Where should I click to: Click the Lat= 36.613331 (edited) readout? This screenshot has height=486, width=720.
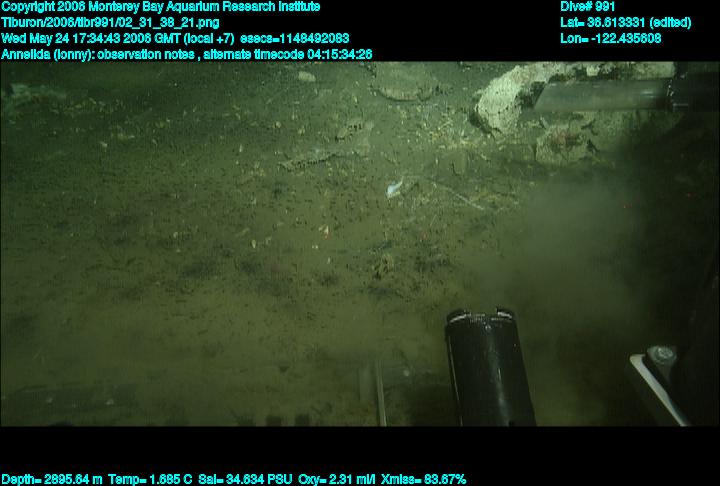pyautogui.click(x=625, y=23)
